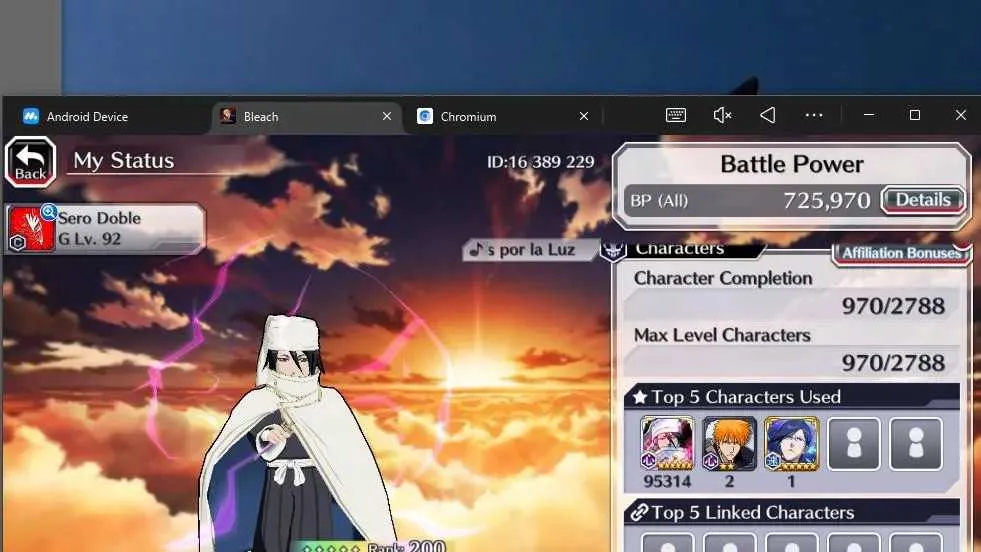Click the My Status title
This screenshot has height=552, width=981.
[124, 161]
